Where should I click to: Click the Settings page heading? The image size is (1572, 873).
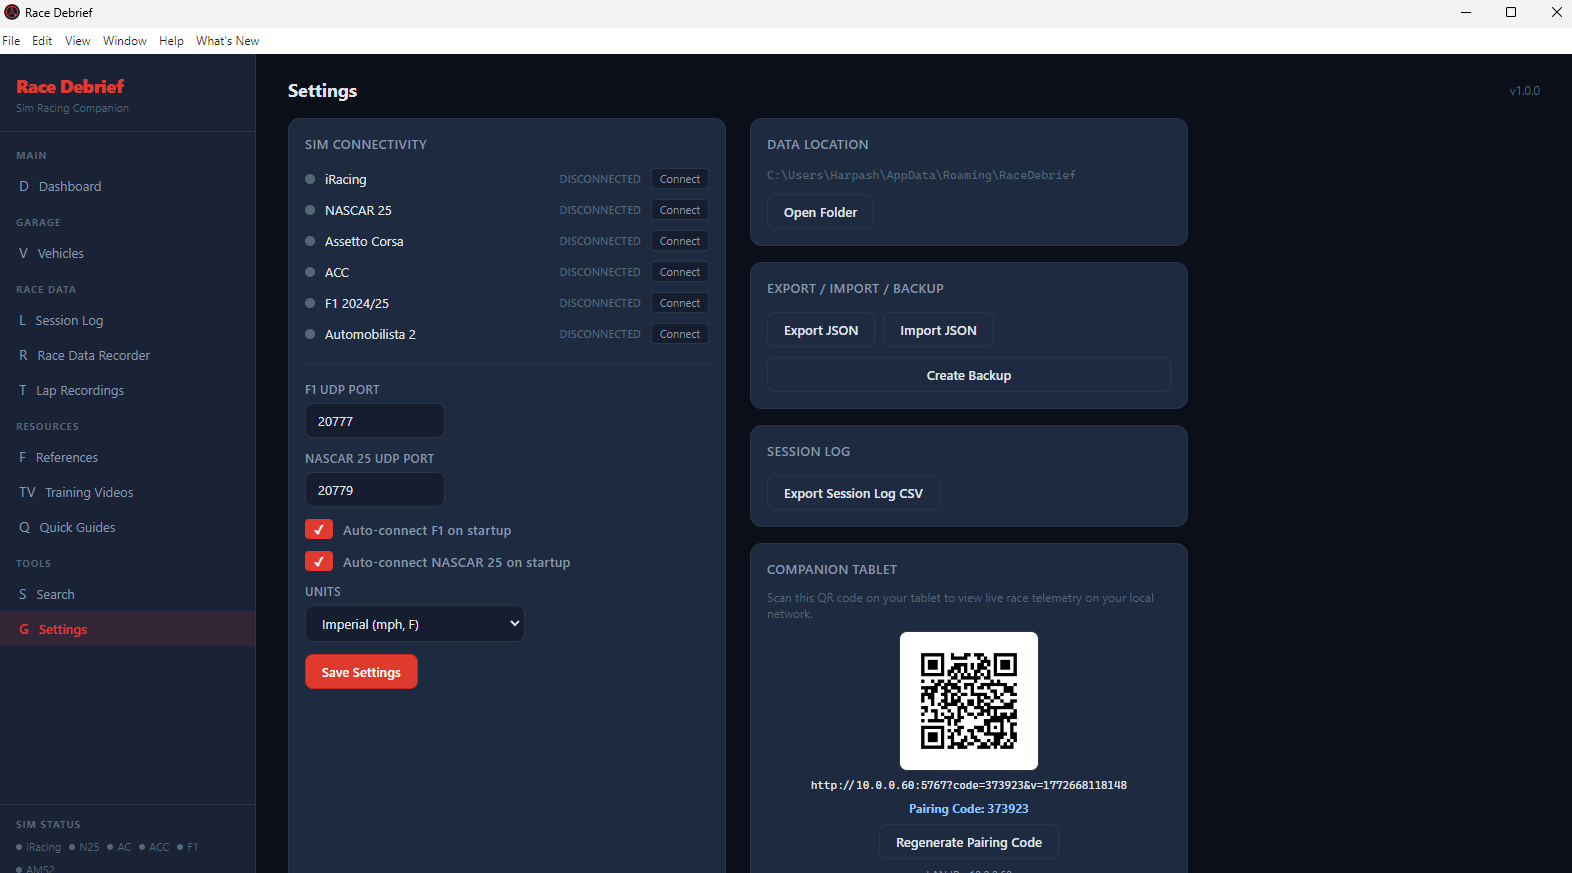tap(322, 91)
